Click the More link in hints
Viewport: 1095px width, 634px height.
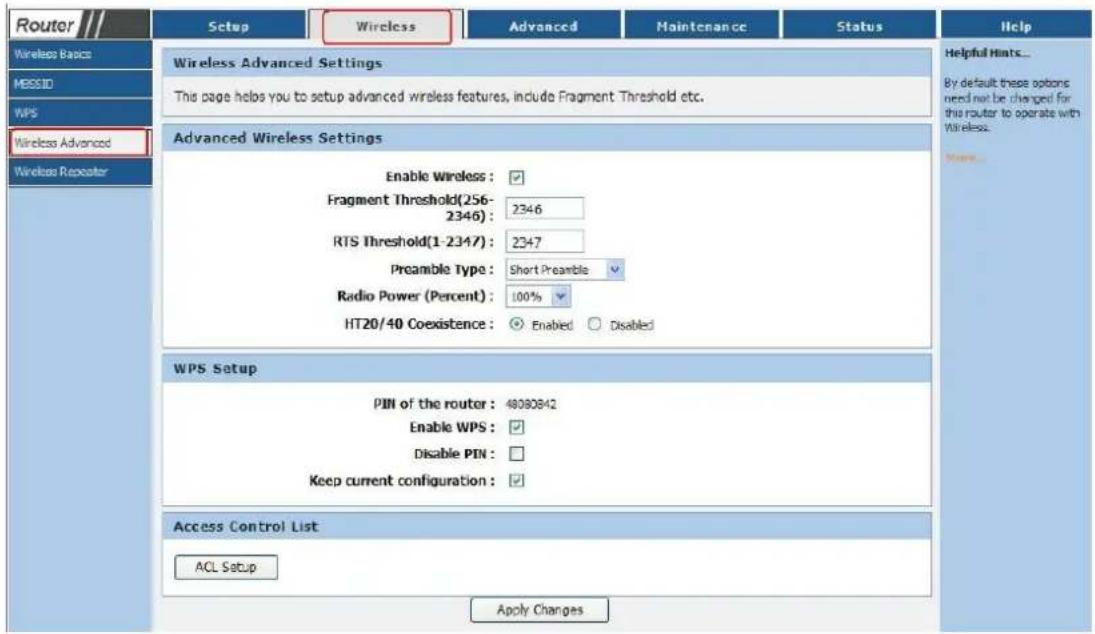coord(964,158)
